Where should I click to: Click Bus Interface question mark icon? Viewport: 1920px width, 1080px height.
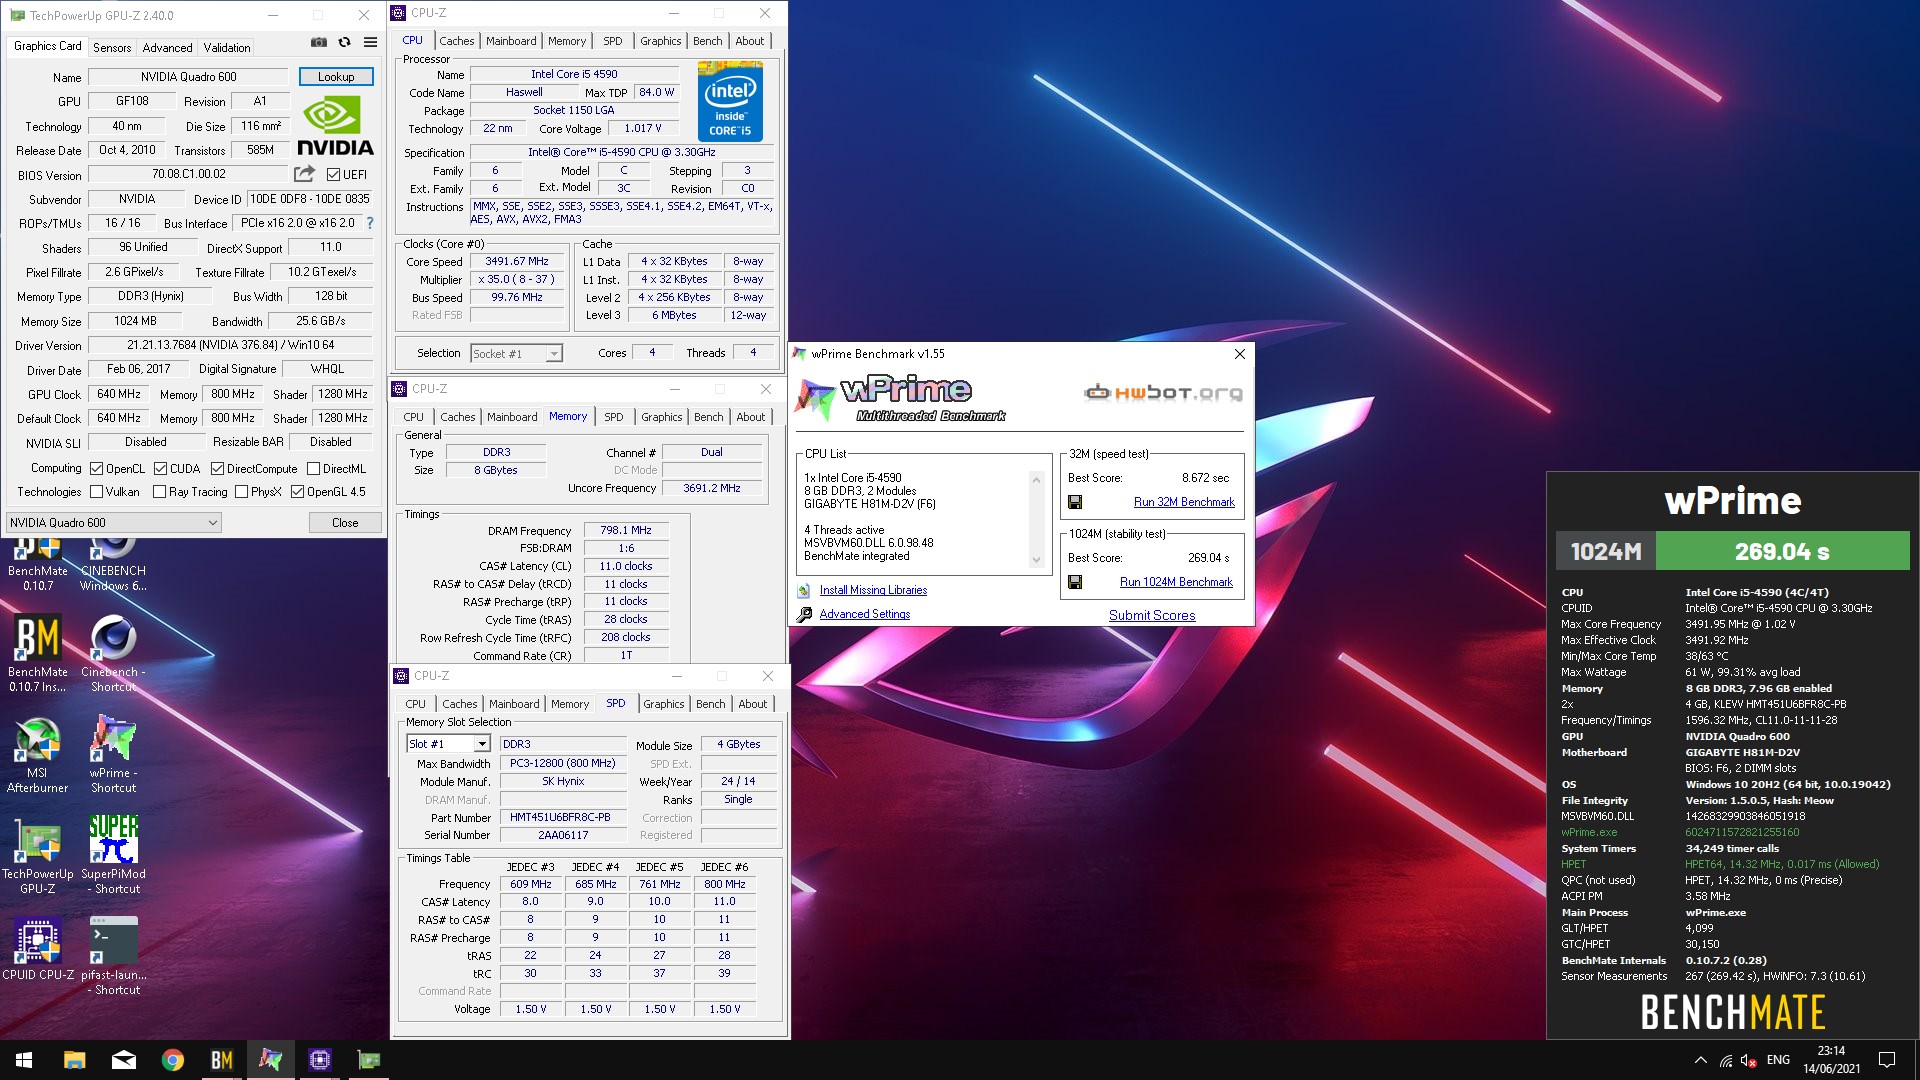tap(370, 223)
